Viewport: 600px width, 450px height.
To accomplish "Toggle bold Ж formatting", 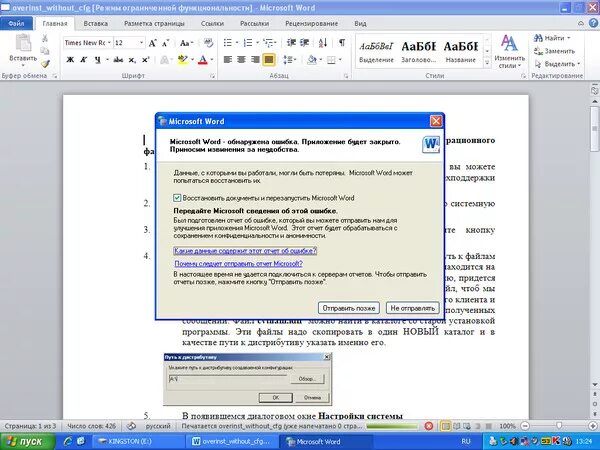I will pos(70,60).
